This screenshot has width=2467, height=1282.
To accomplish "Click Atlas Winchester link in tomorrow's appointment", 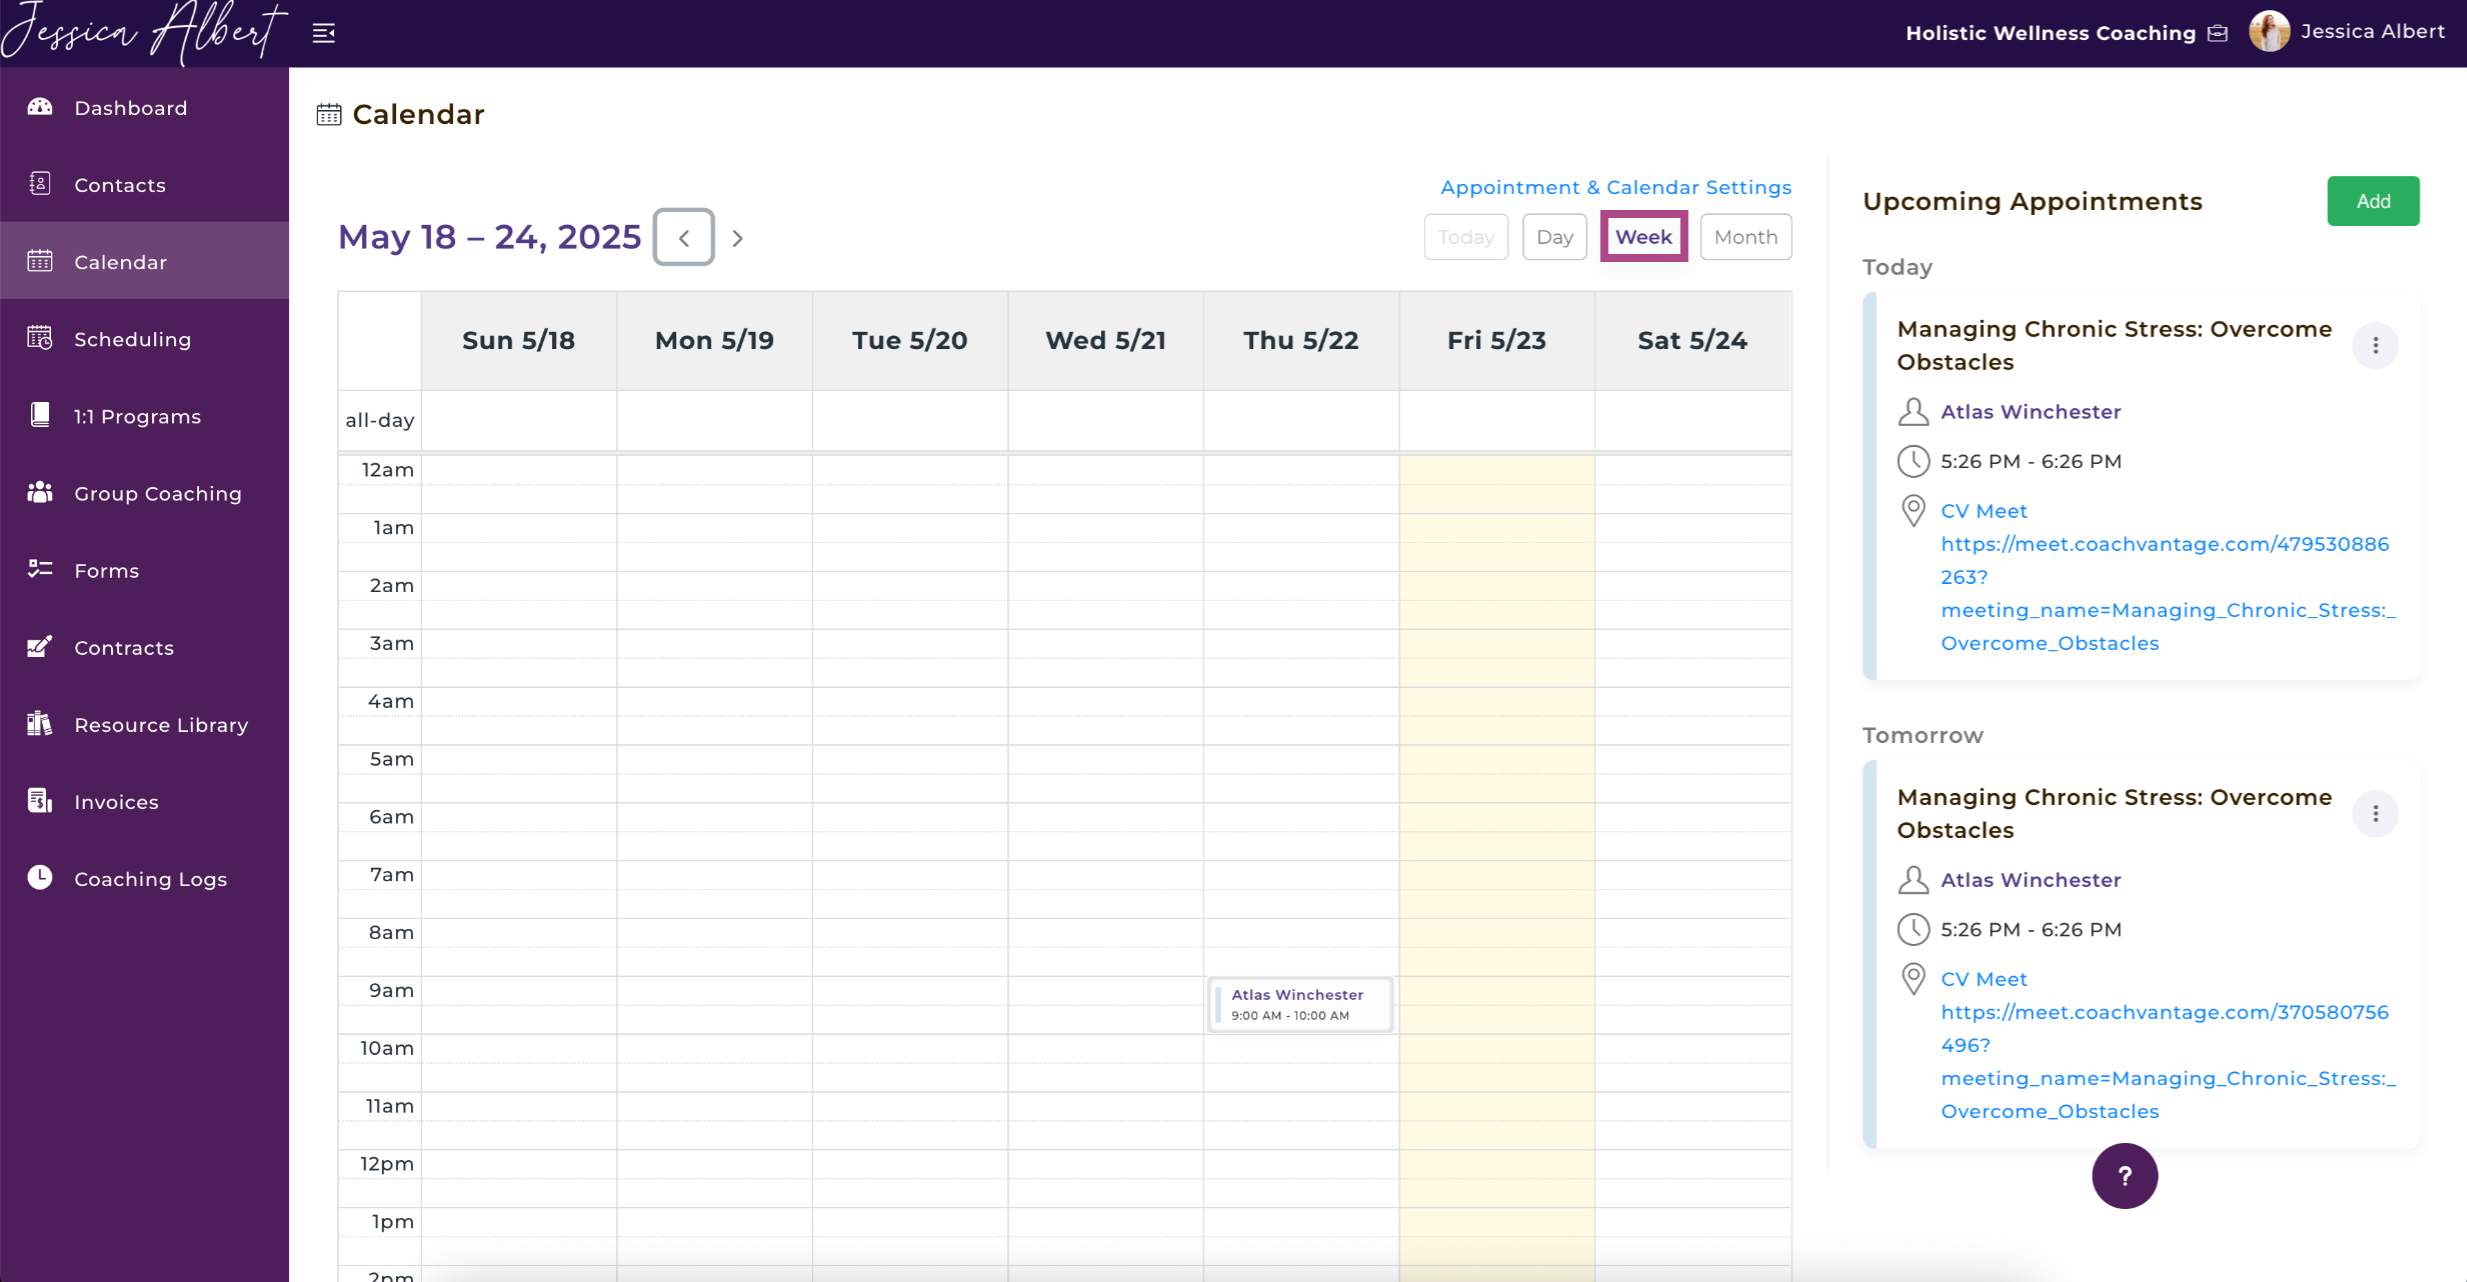I will 2030,879.
